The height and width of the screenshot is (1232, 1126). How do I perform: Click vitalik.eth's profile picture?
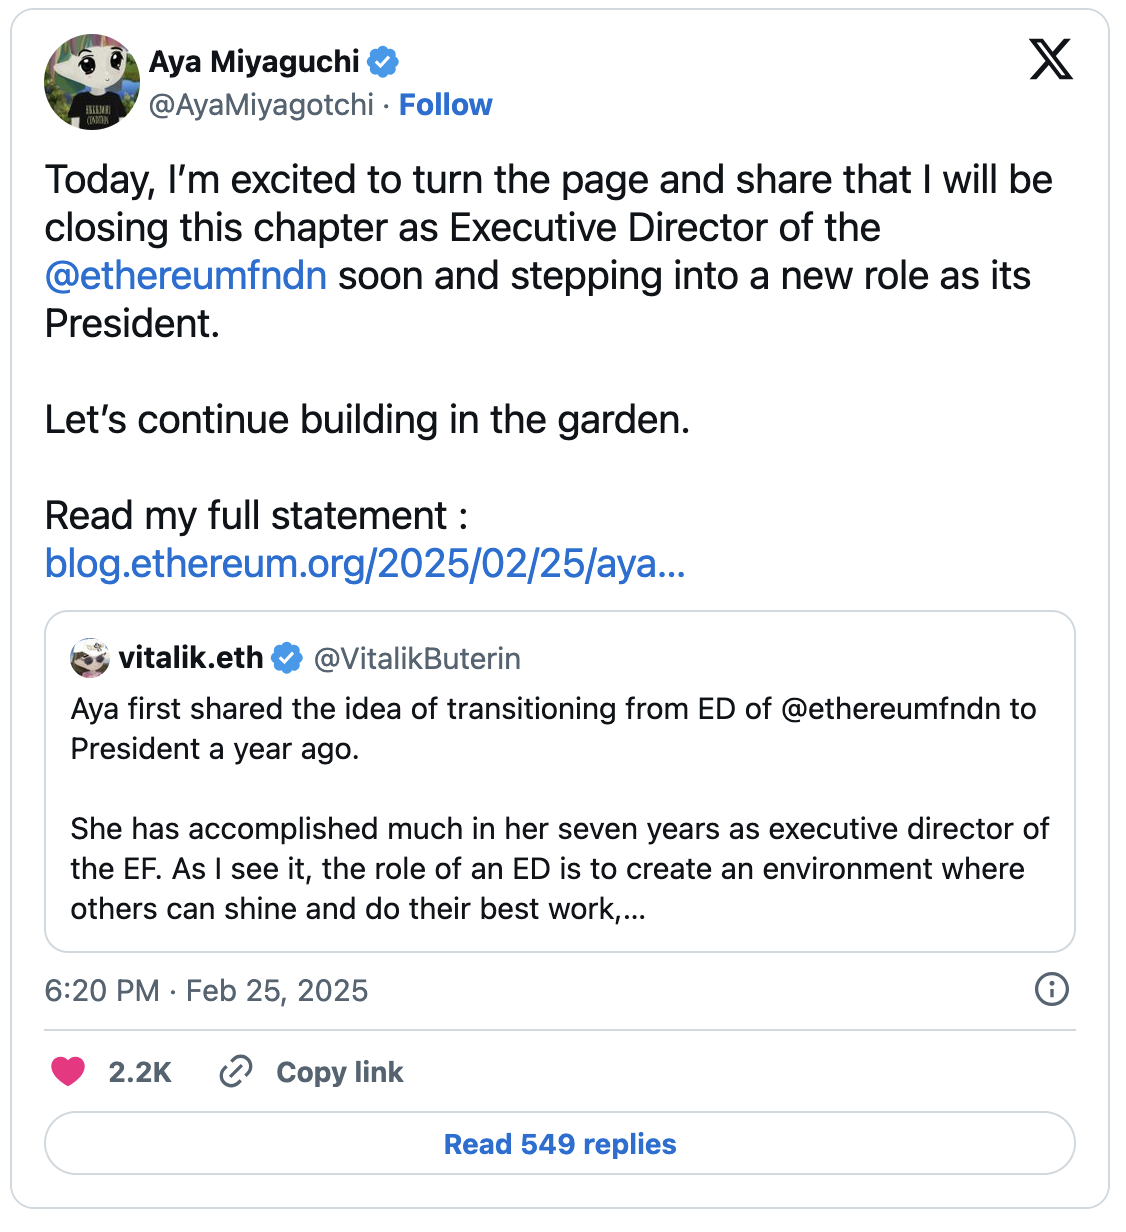[x=88, y=658]
